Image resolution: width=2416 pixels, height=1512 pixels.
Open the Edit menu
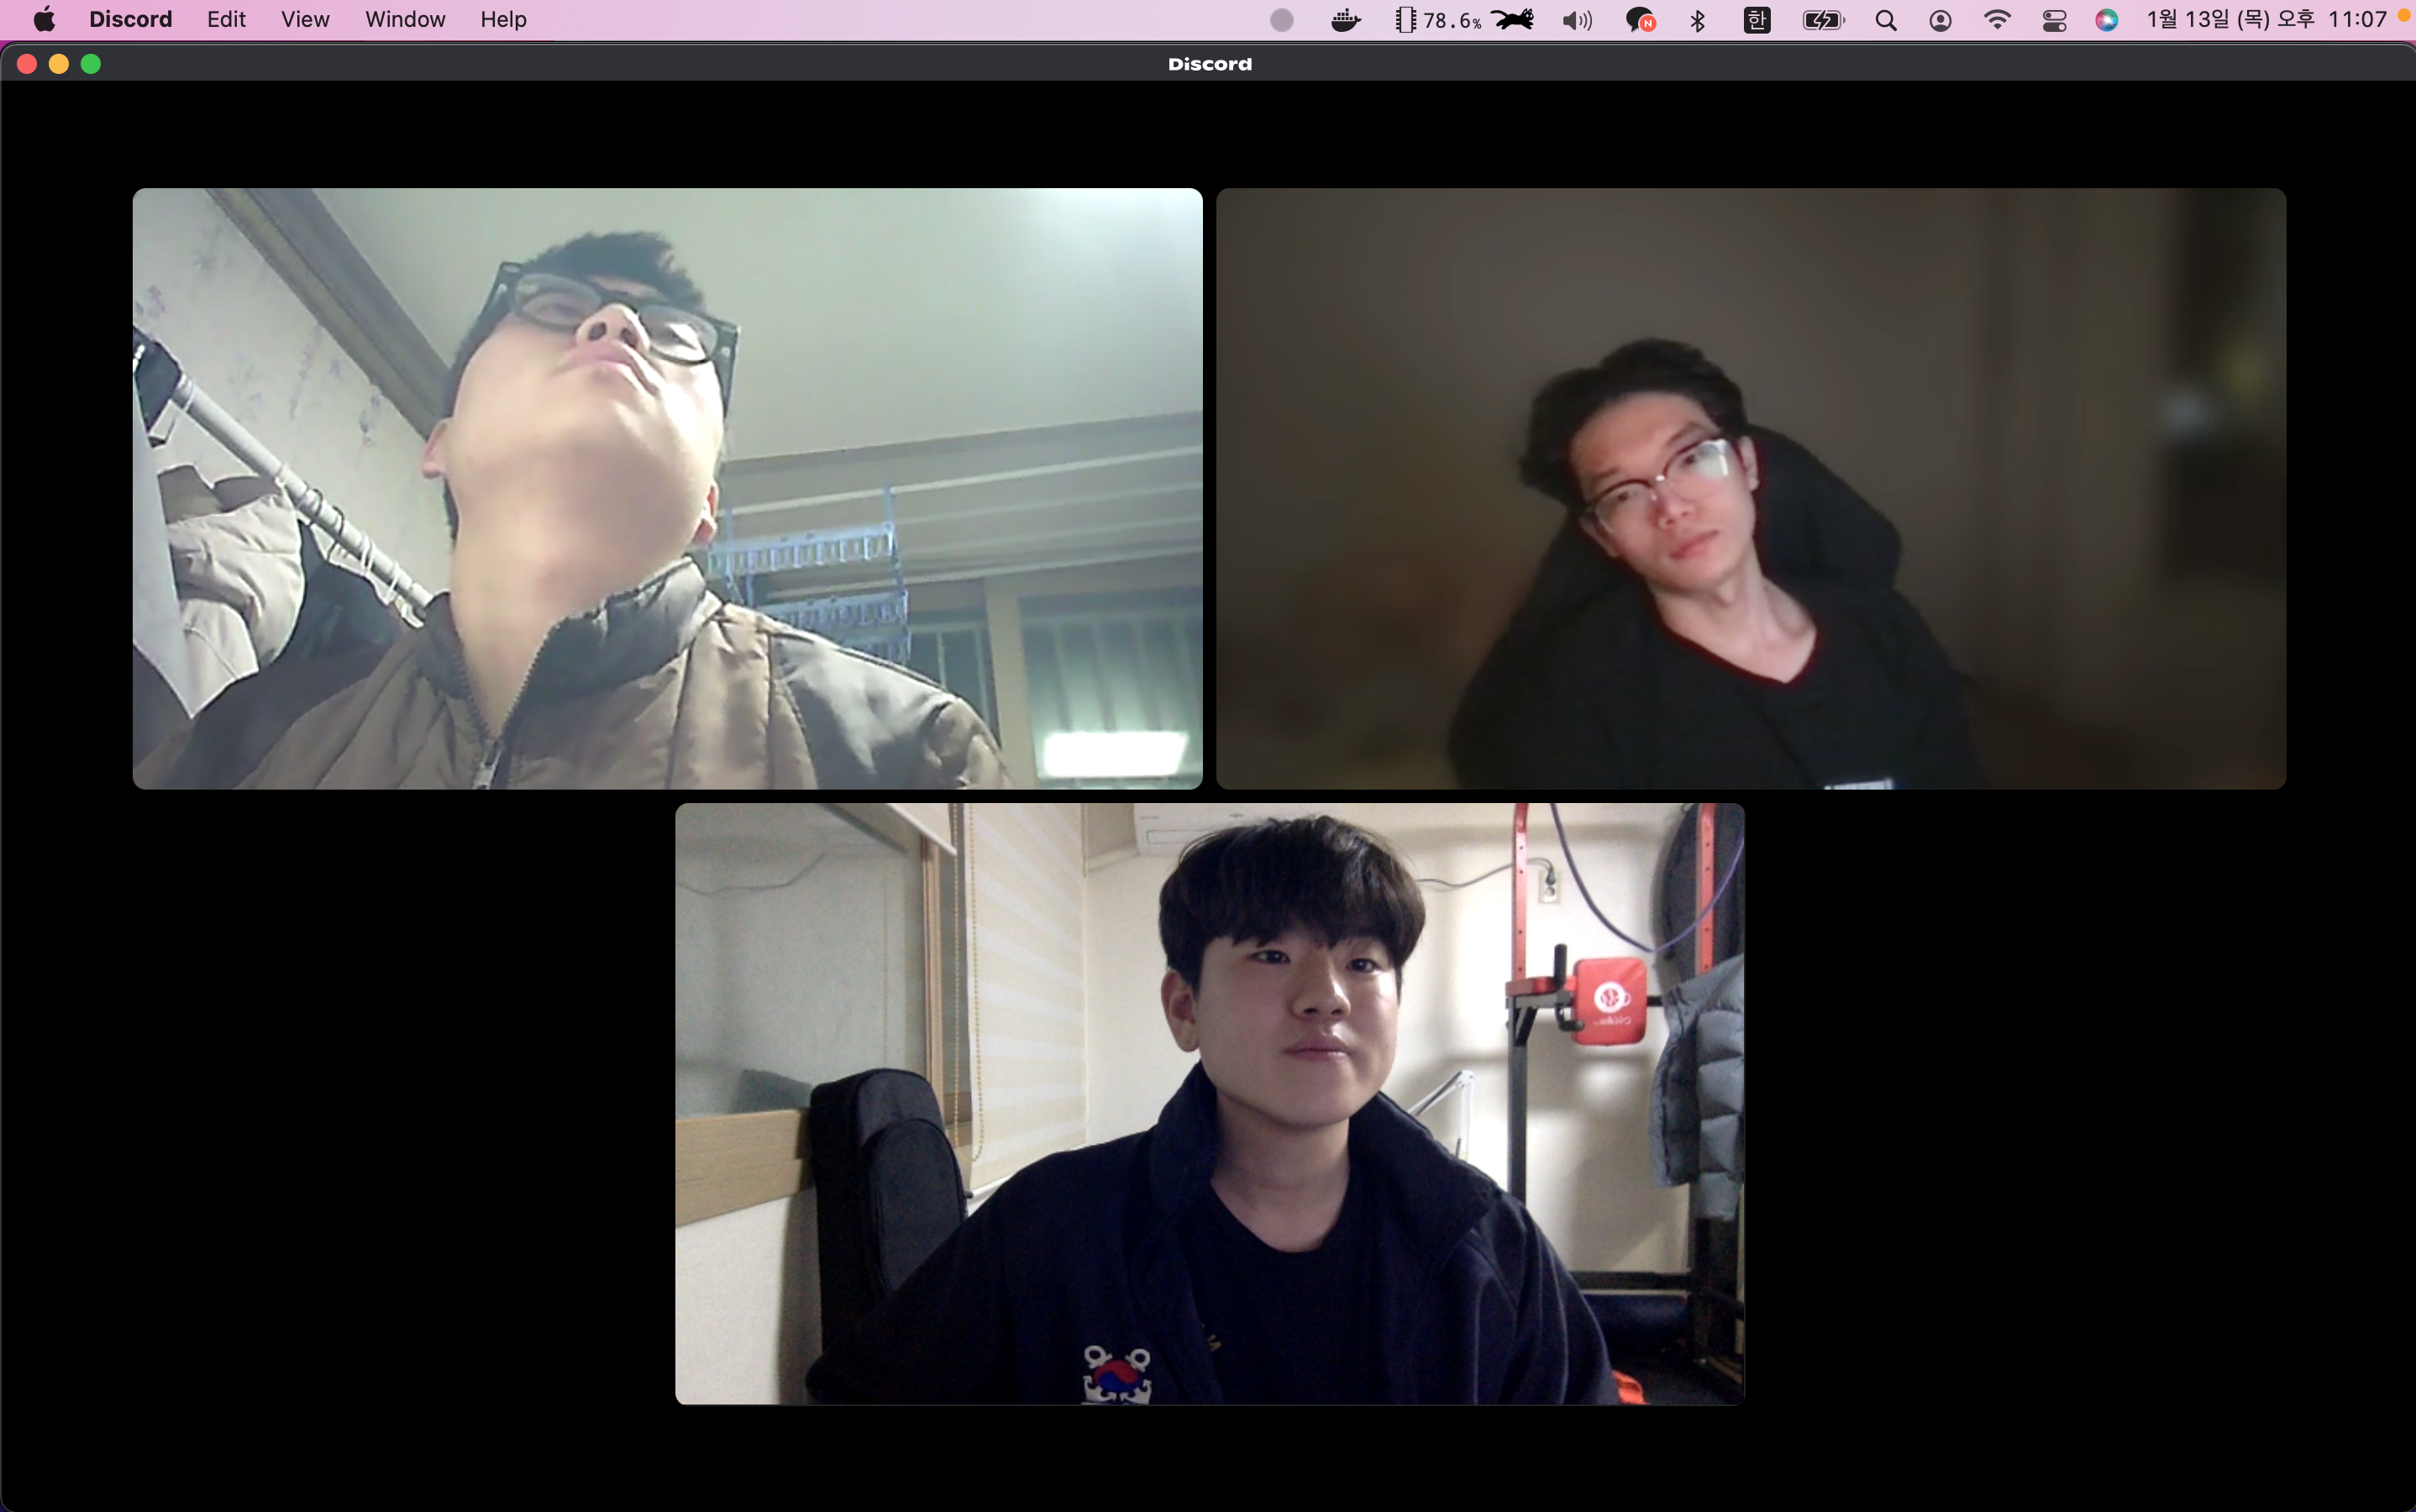click(x=226, y=20)
